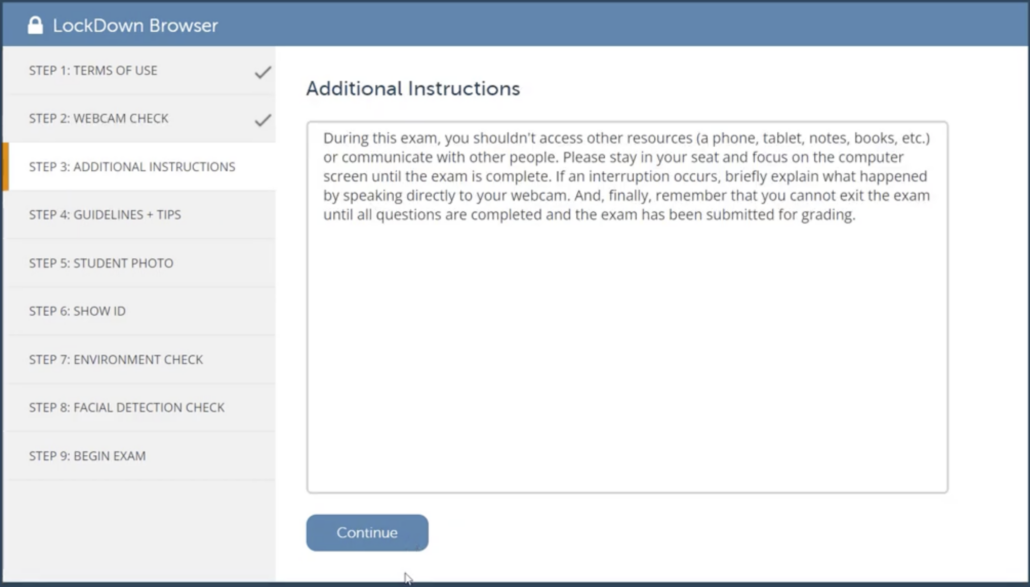Click the Additional Instructions heading
This screenshot has height=587, width=1030.
click(x=413, y=89)
